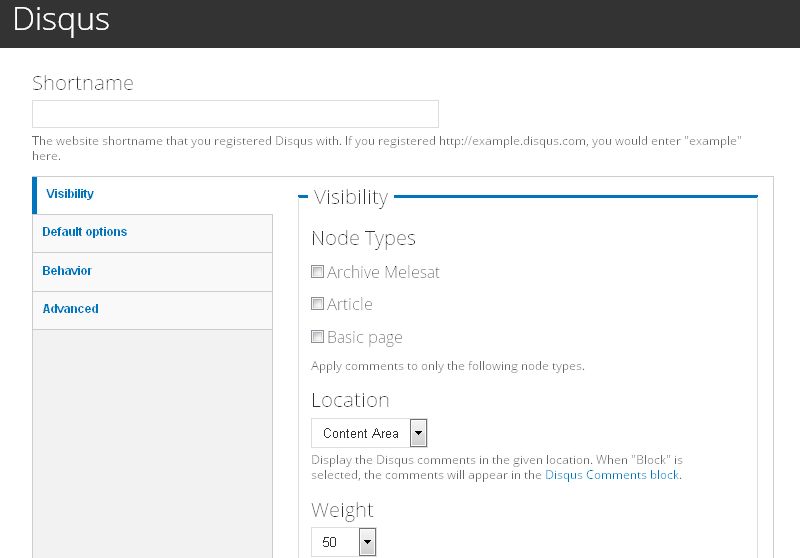Click the Basic page label text
The width and height of the screenshot is (800, 558).
click(x=364, y=338)
